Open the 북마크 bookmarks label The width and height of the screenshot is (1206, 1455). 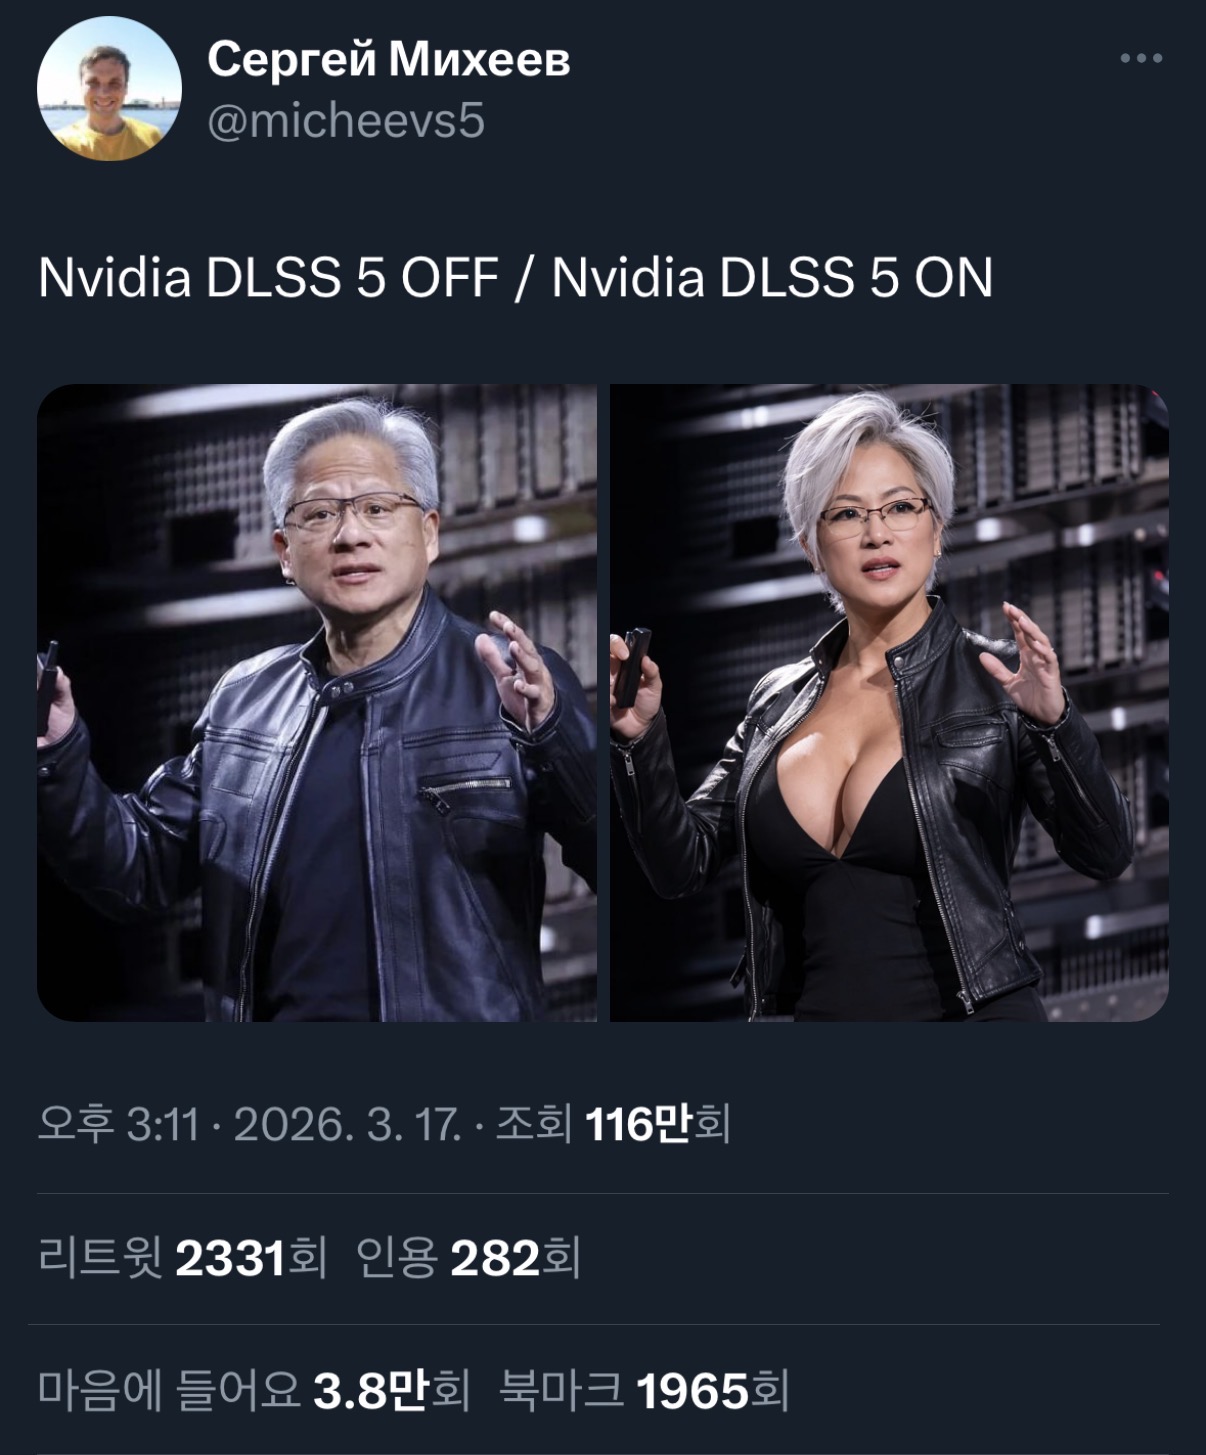pyautogui.click(x=561, y=1391)
